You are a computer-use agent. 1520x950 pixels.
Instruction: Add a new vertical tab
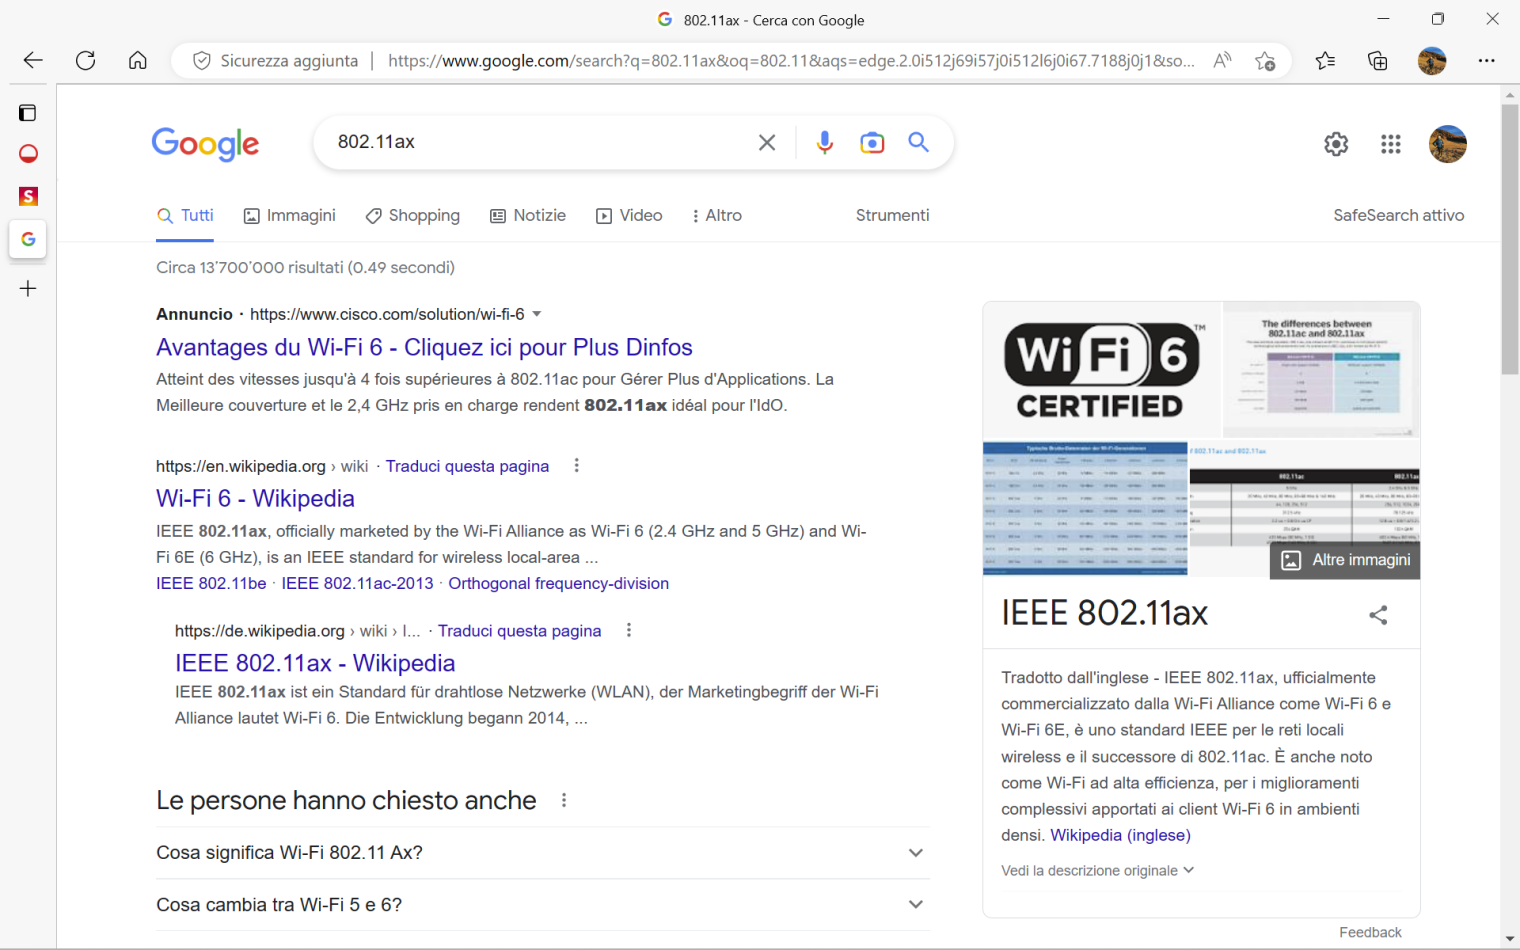point(28,289)
